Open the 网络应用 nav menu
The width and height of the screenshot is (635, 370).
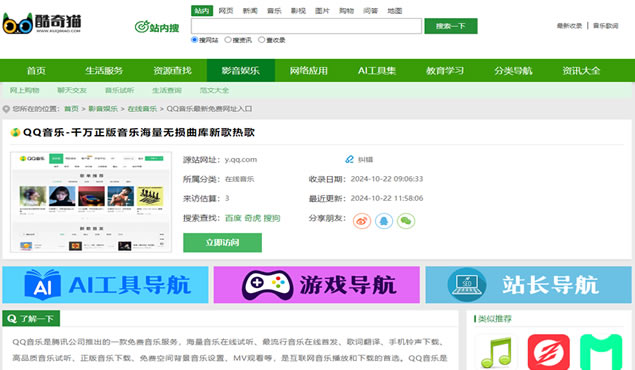click(309, 70)
